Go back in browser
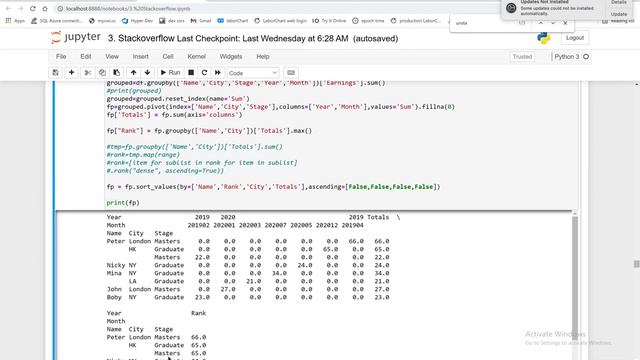This screenshot has width=640, height=360. (8, 9)
